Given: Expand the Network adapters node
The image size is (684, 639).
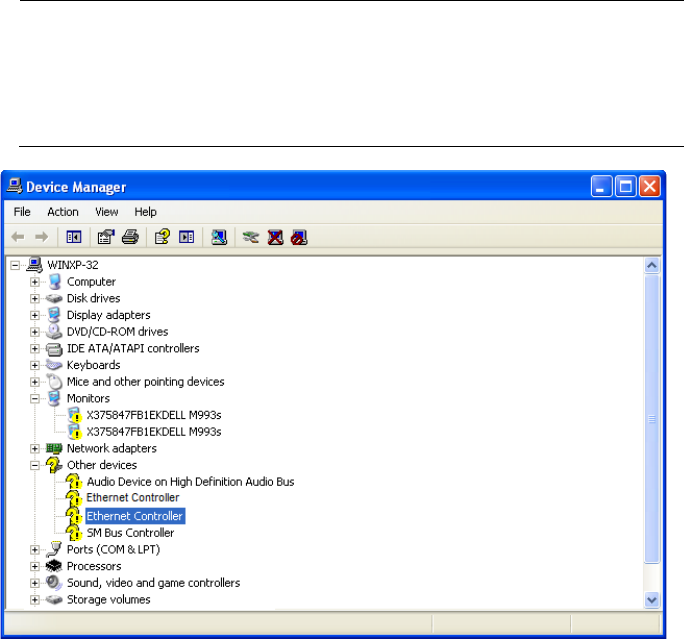Looking at the screenshot, I should tap(35, 448).
